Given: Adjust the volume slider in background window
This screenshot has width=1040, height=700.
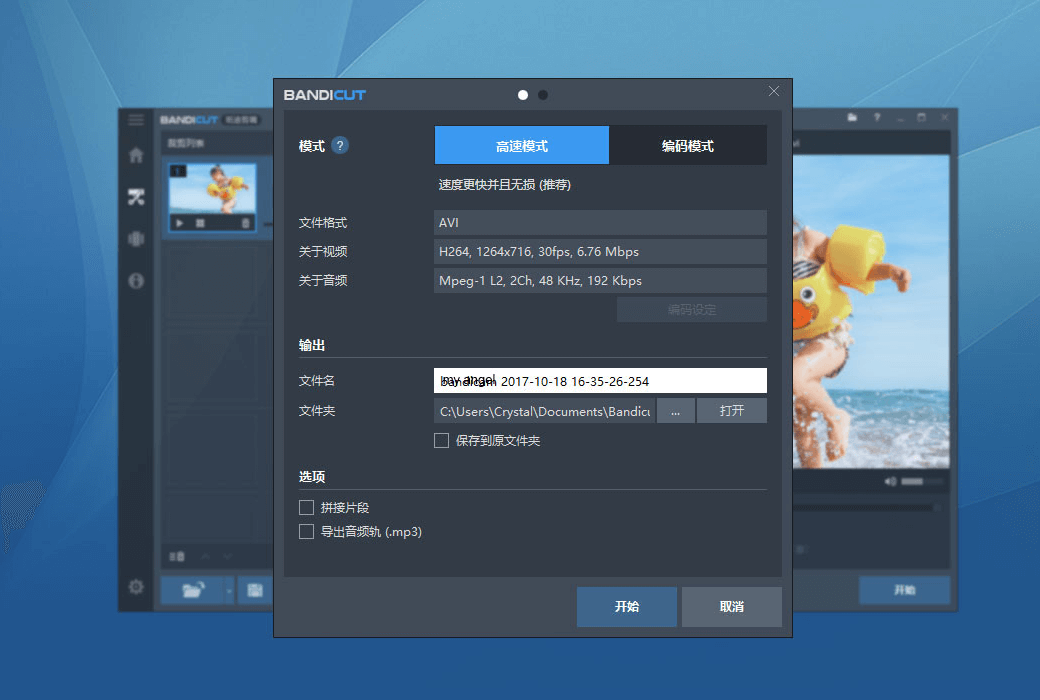Looking at the screenshot, I should (921, 481).
